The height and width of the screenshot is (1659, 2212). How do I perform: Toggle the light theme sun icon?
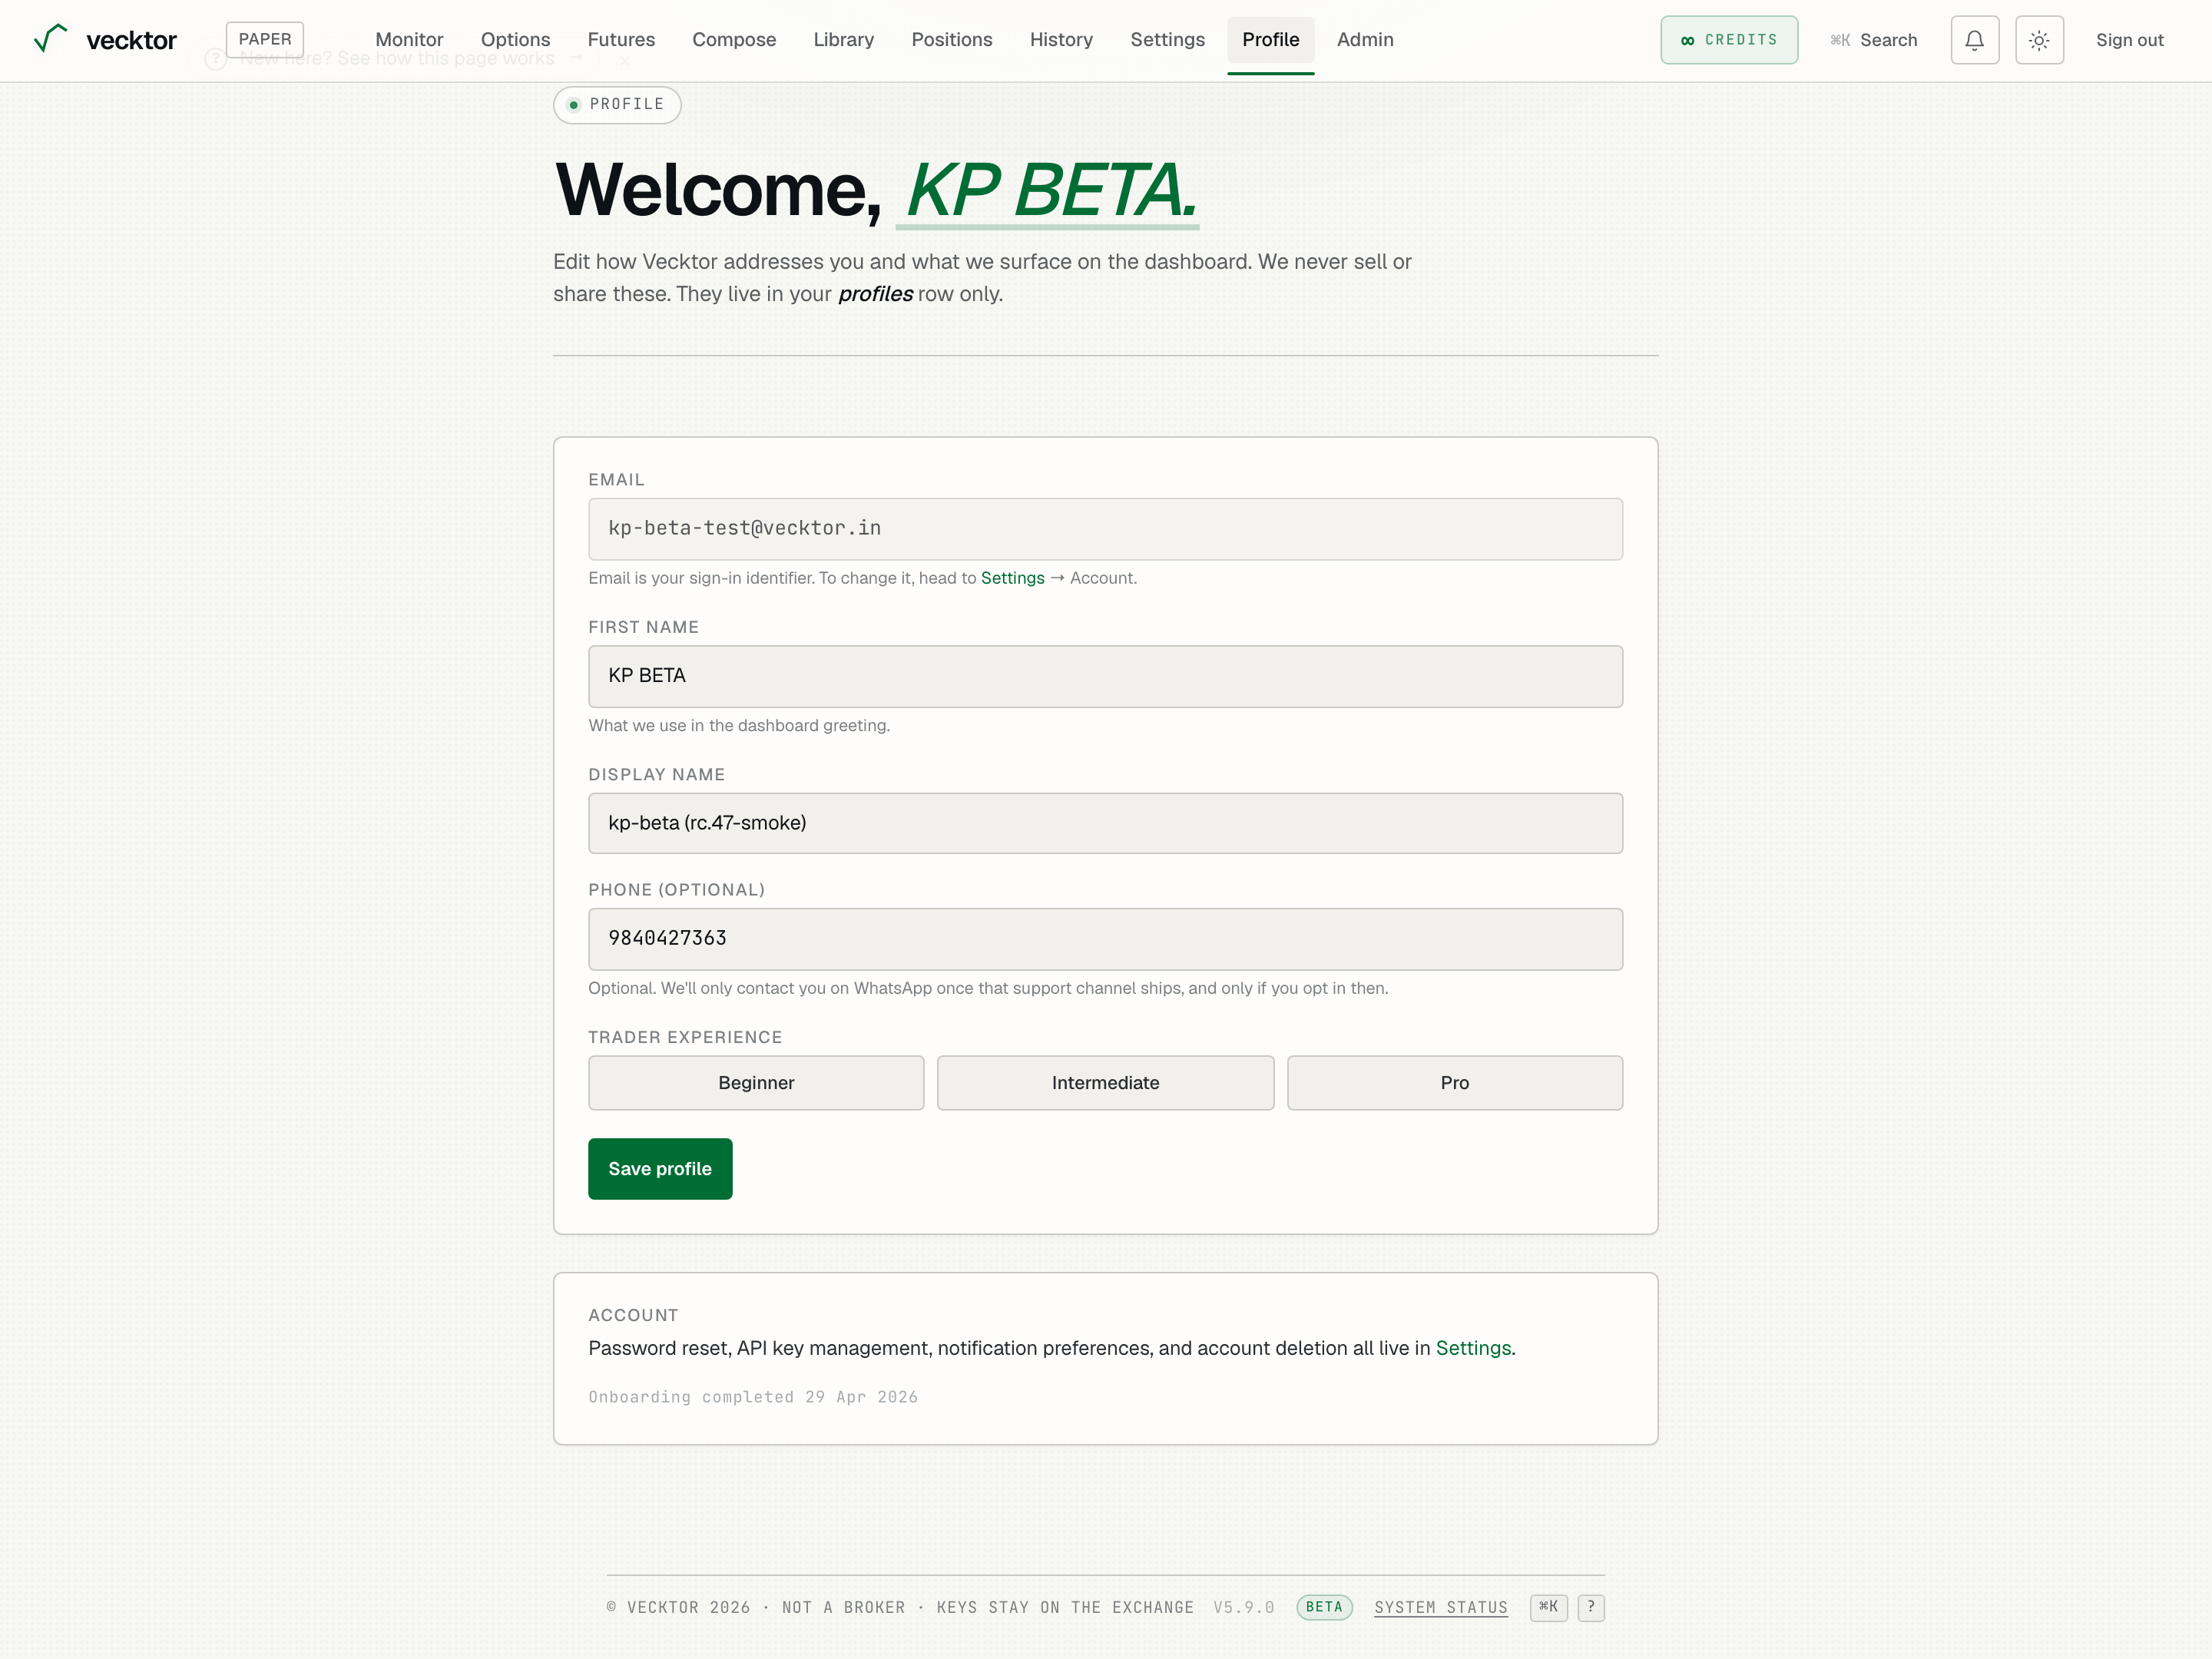(2039, 40)
